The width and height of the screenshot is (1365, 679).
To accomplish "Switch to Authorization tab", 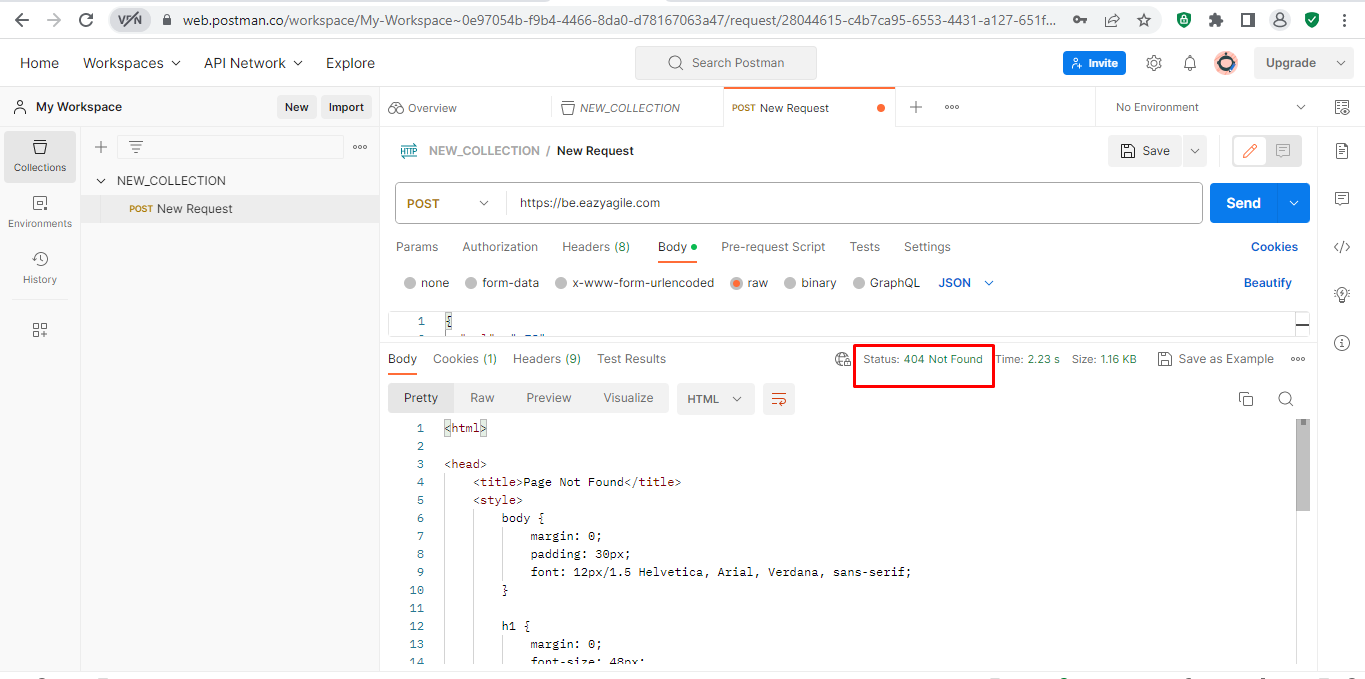I will (500, 247).
